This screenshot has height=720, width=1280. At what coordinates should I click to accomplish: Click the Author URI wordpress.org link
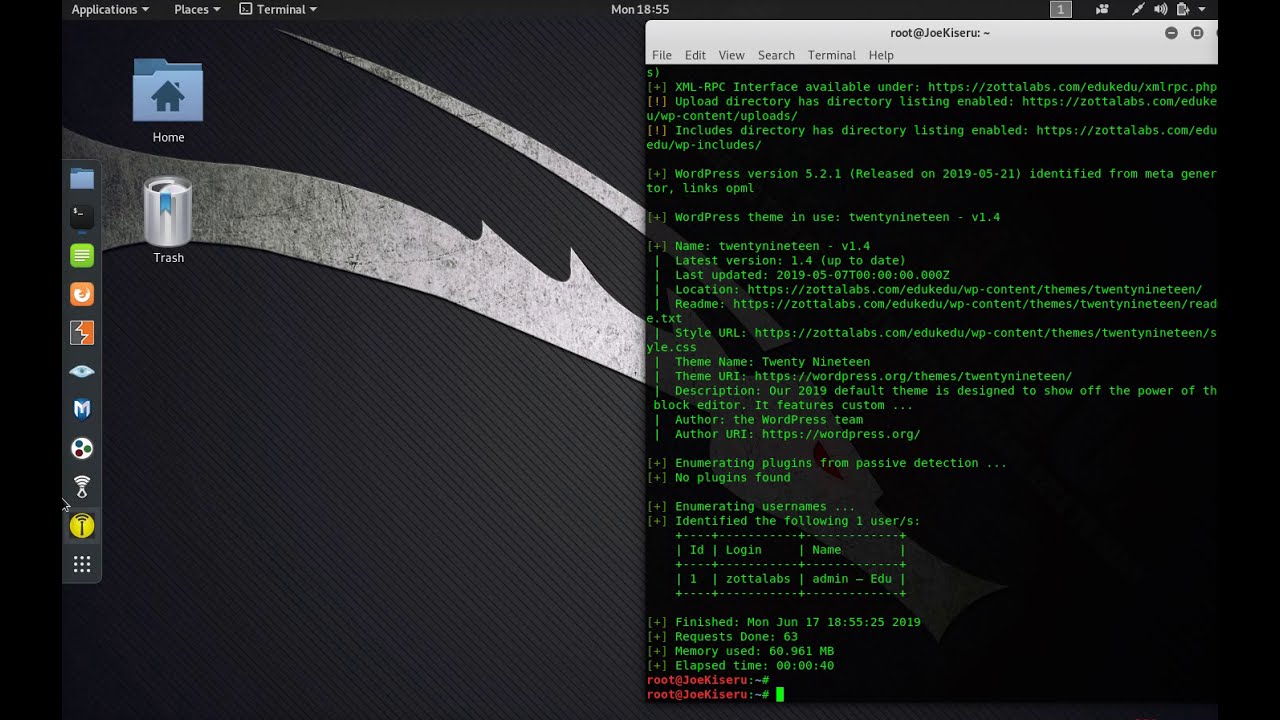[841, 434]
